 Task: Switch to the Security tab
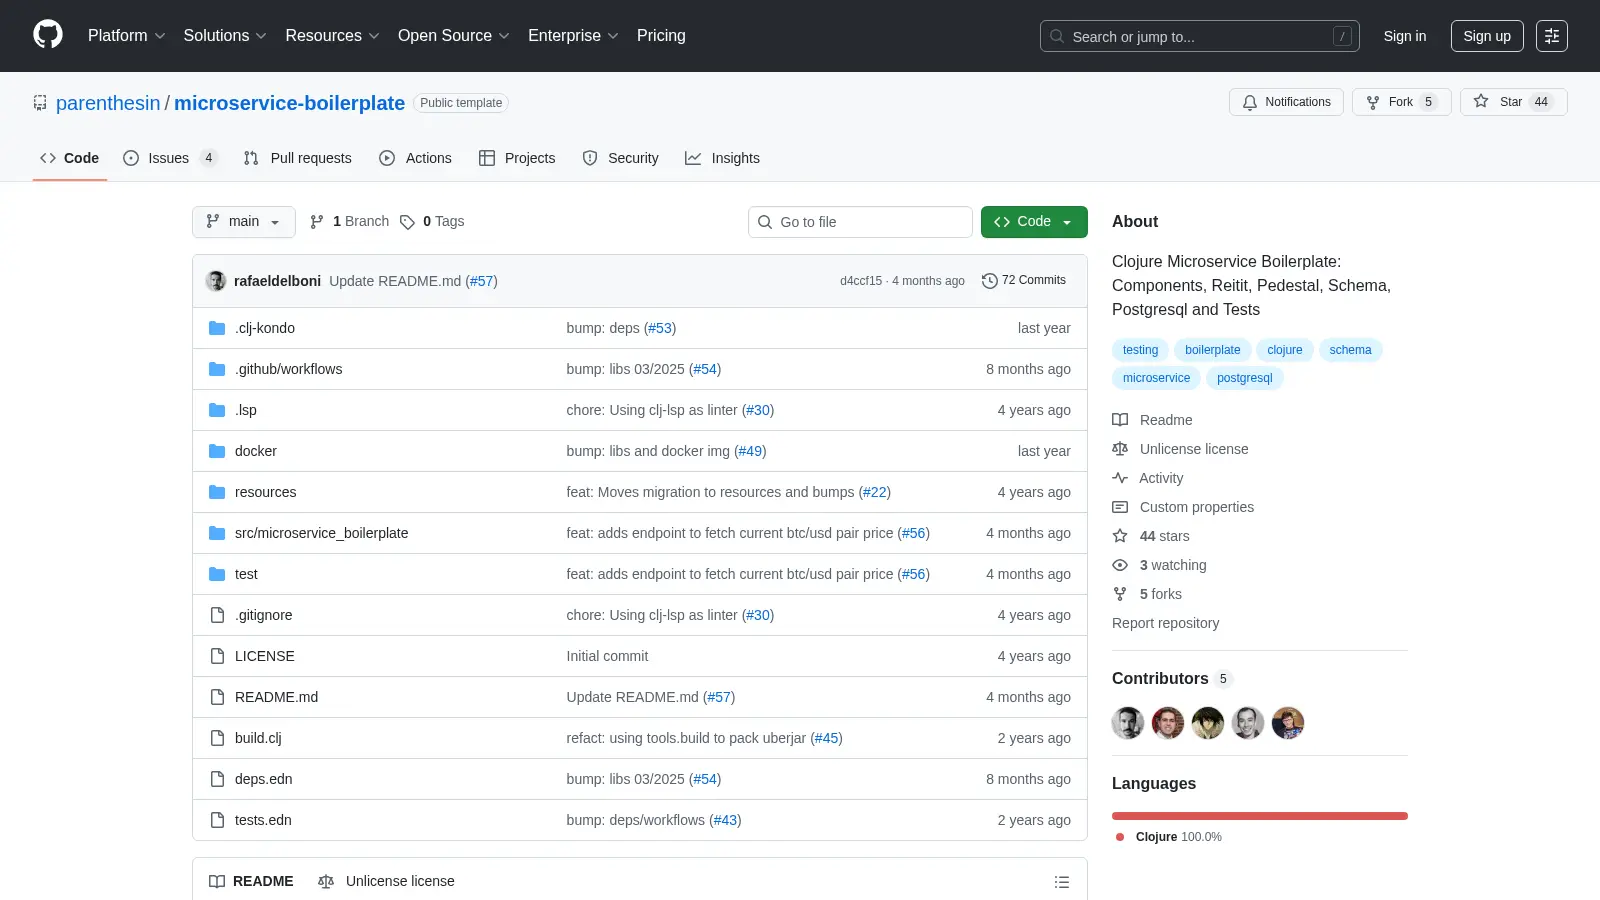(x=620, y=158)
